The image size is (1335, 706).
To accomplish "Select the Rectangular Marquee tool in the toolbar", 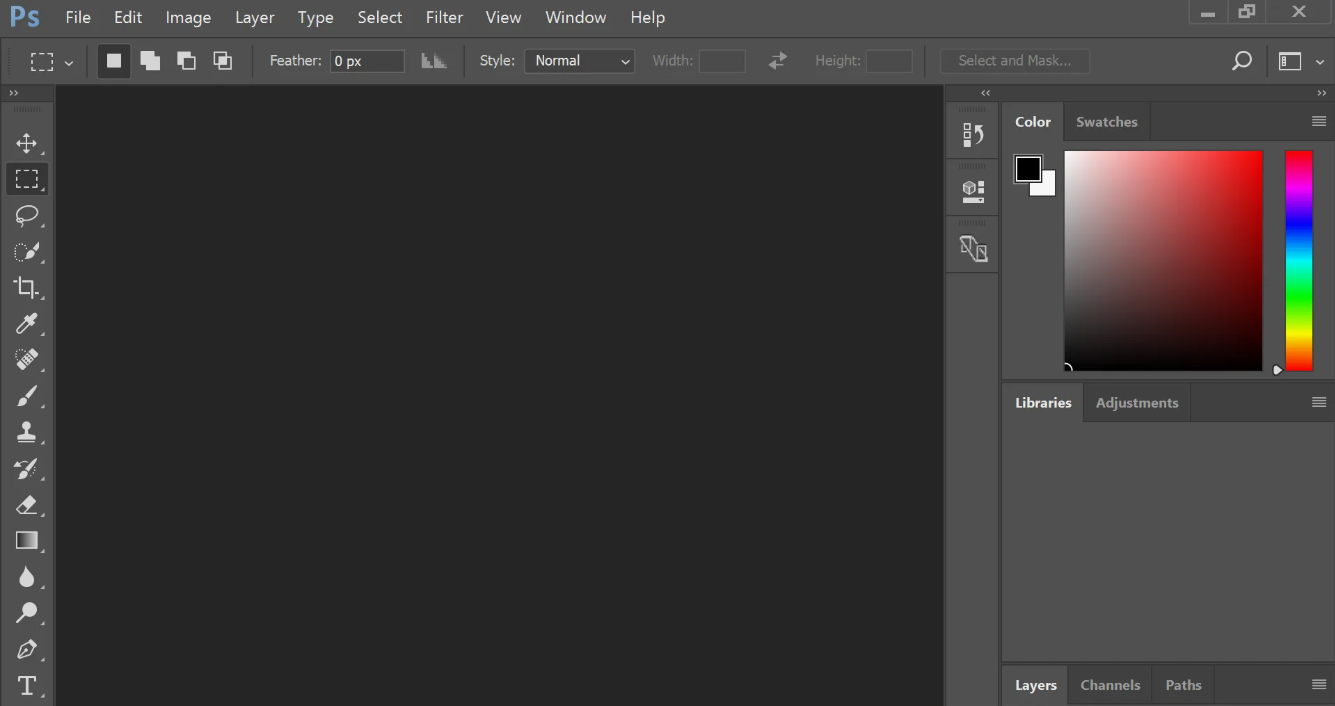I will pos(27,179).
